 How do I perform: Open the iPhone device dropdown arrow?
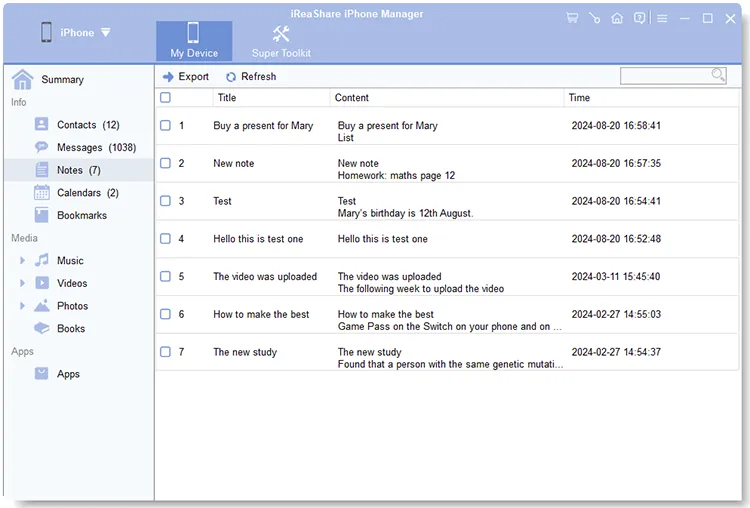(x=106, y=33)
